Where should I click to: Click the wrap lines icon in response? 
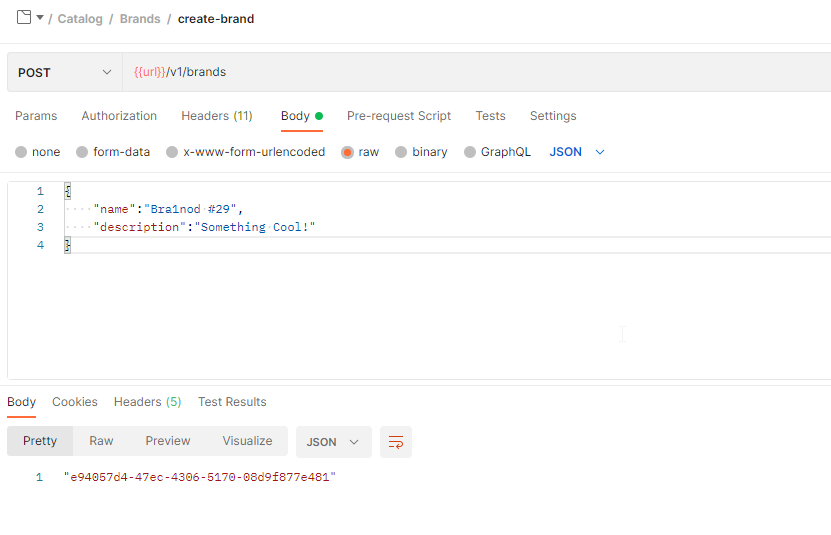(396, 442)
